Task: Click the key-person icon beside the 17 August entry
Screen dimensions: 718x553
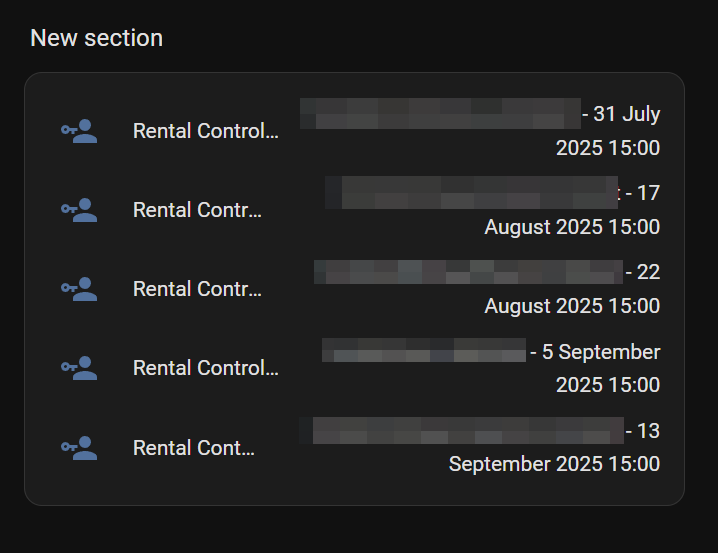Action: pyautogui.click(x=79, y=210)
